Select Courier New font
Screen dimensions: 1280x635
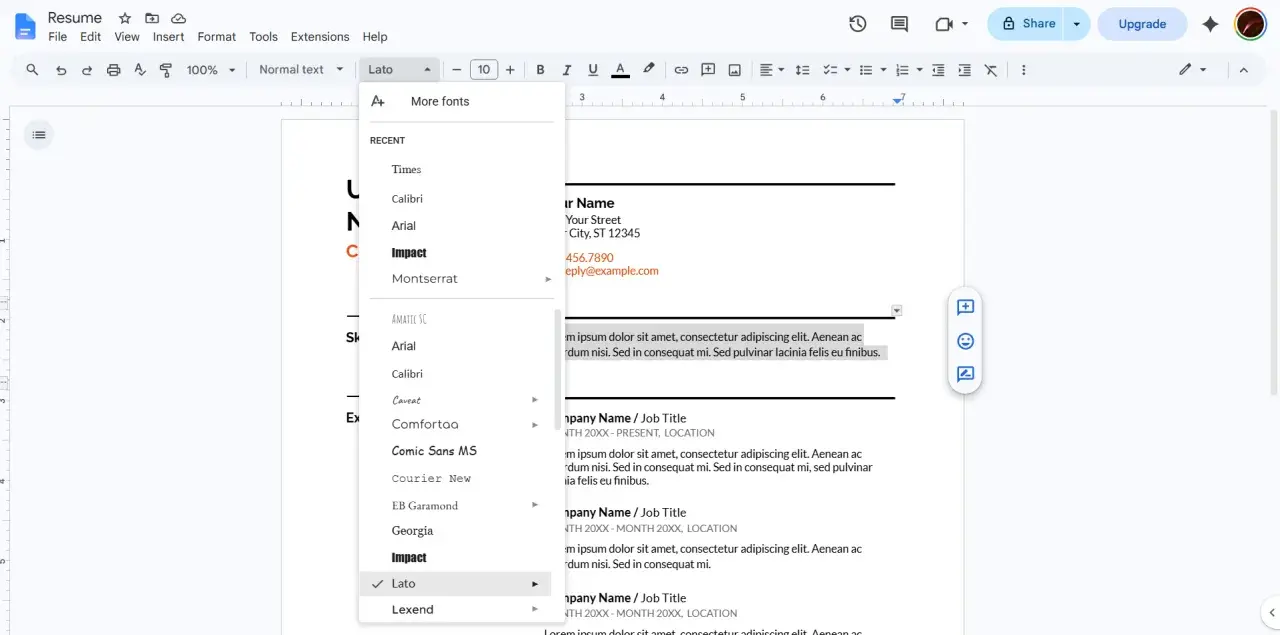[456, 478]
